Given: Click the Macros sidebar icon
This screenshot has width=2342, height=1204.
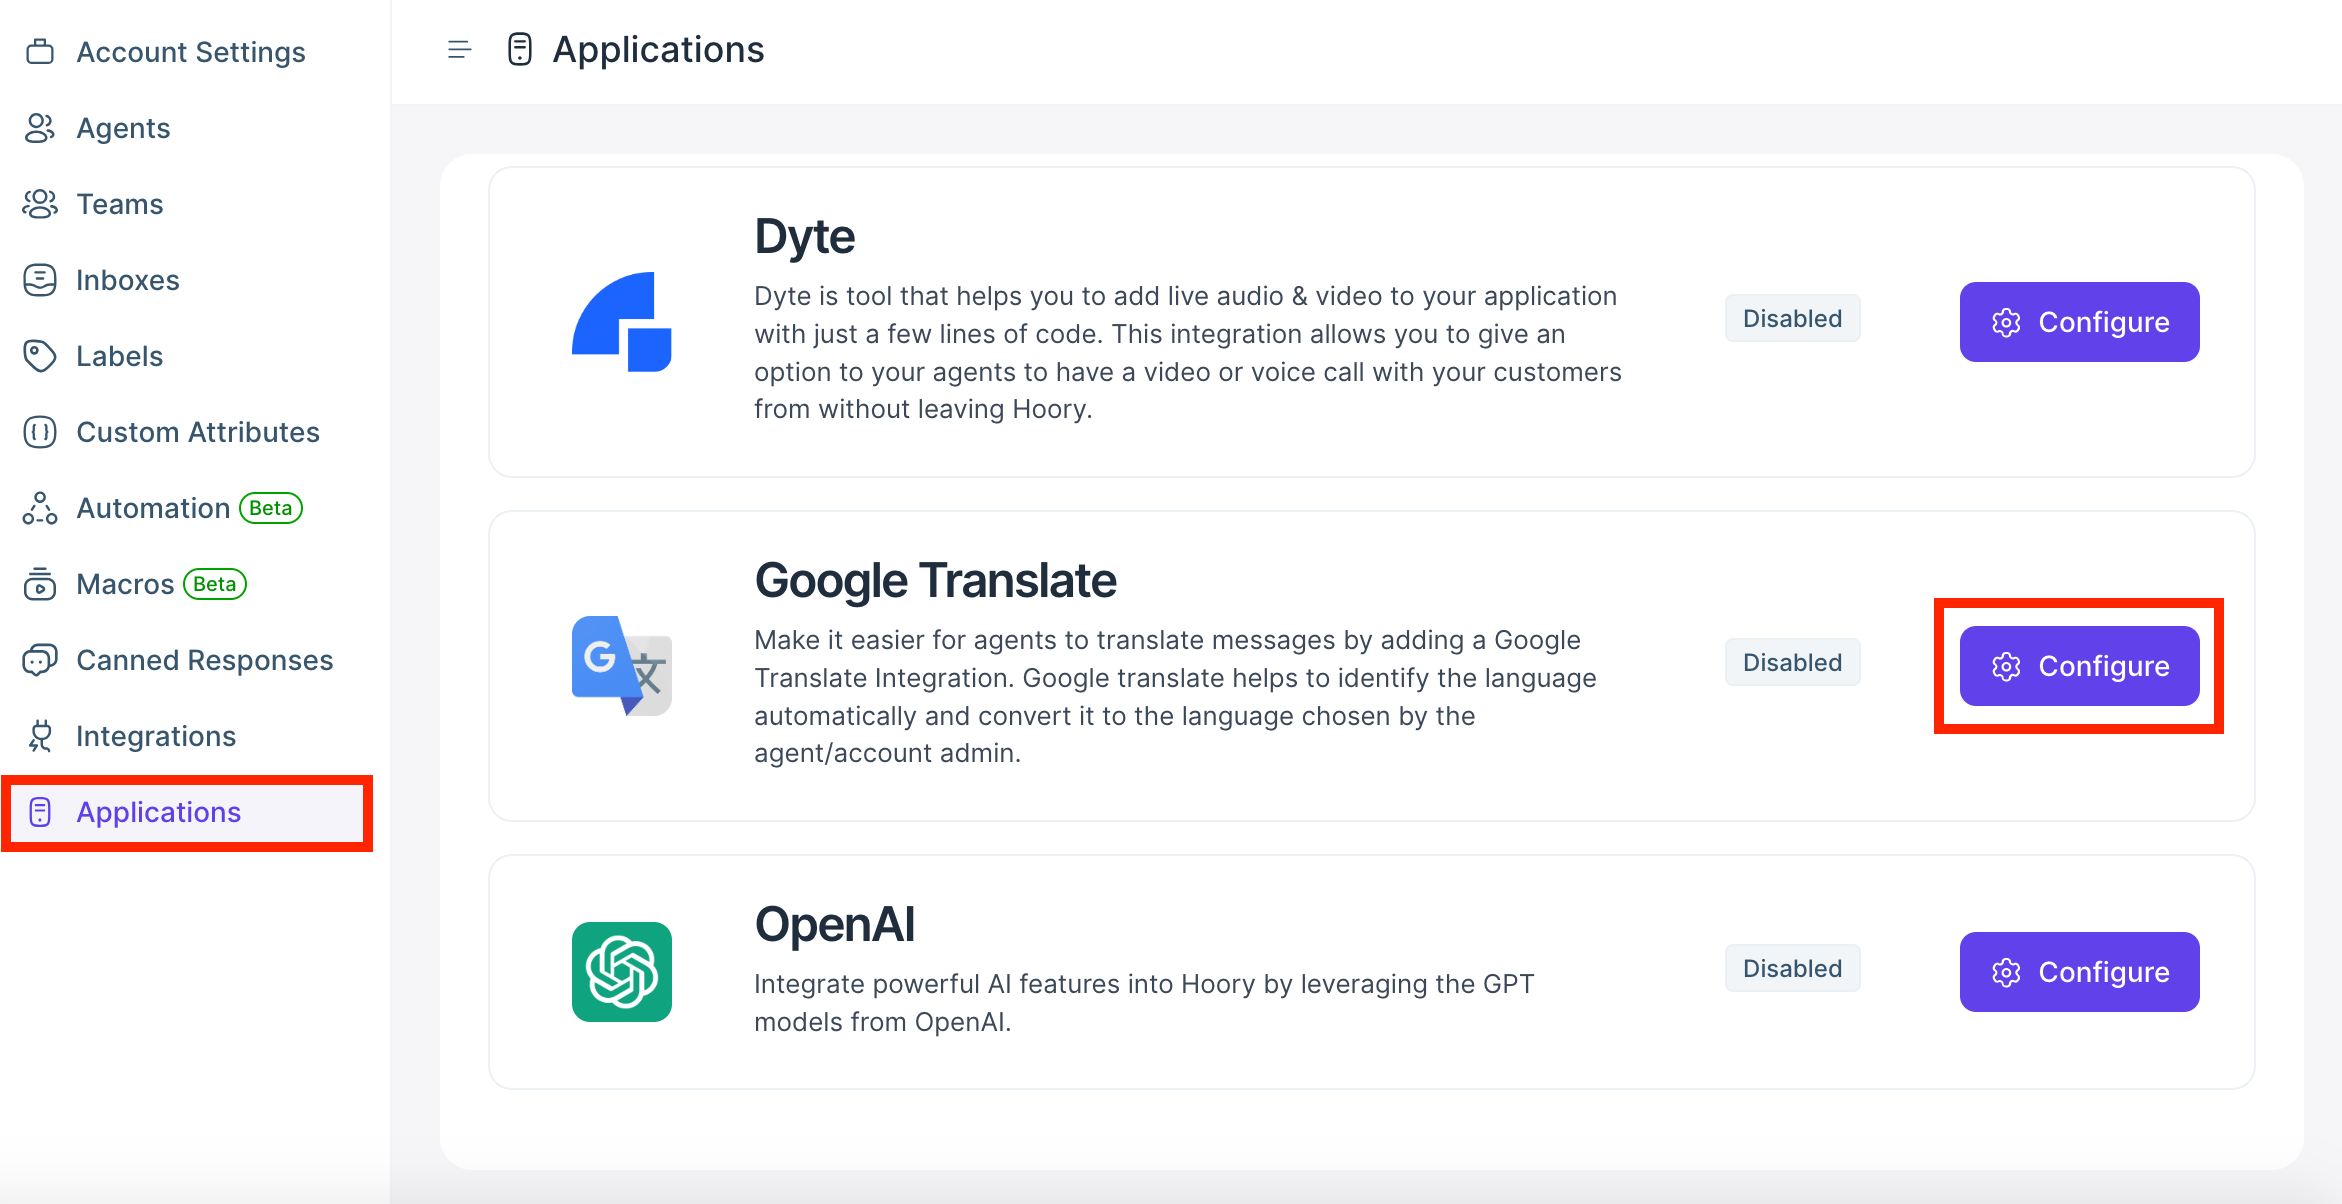Looking at the screenshot, I should pyautogui.click(x=40, y=584).
